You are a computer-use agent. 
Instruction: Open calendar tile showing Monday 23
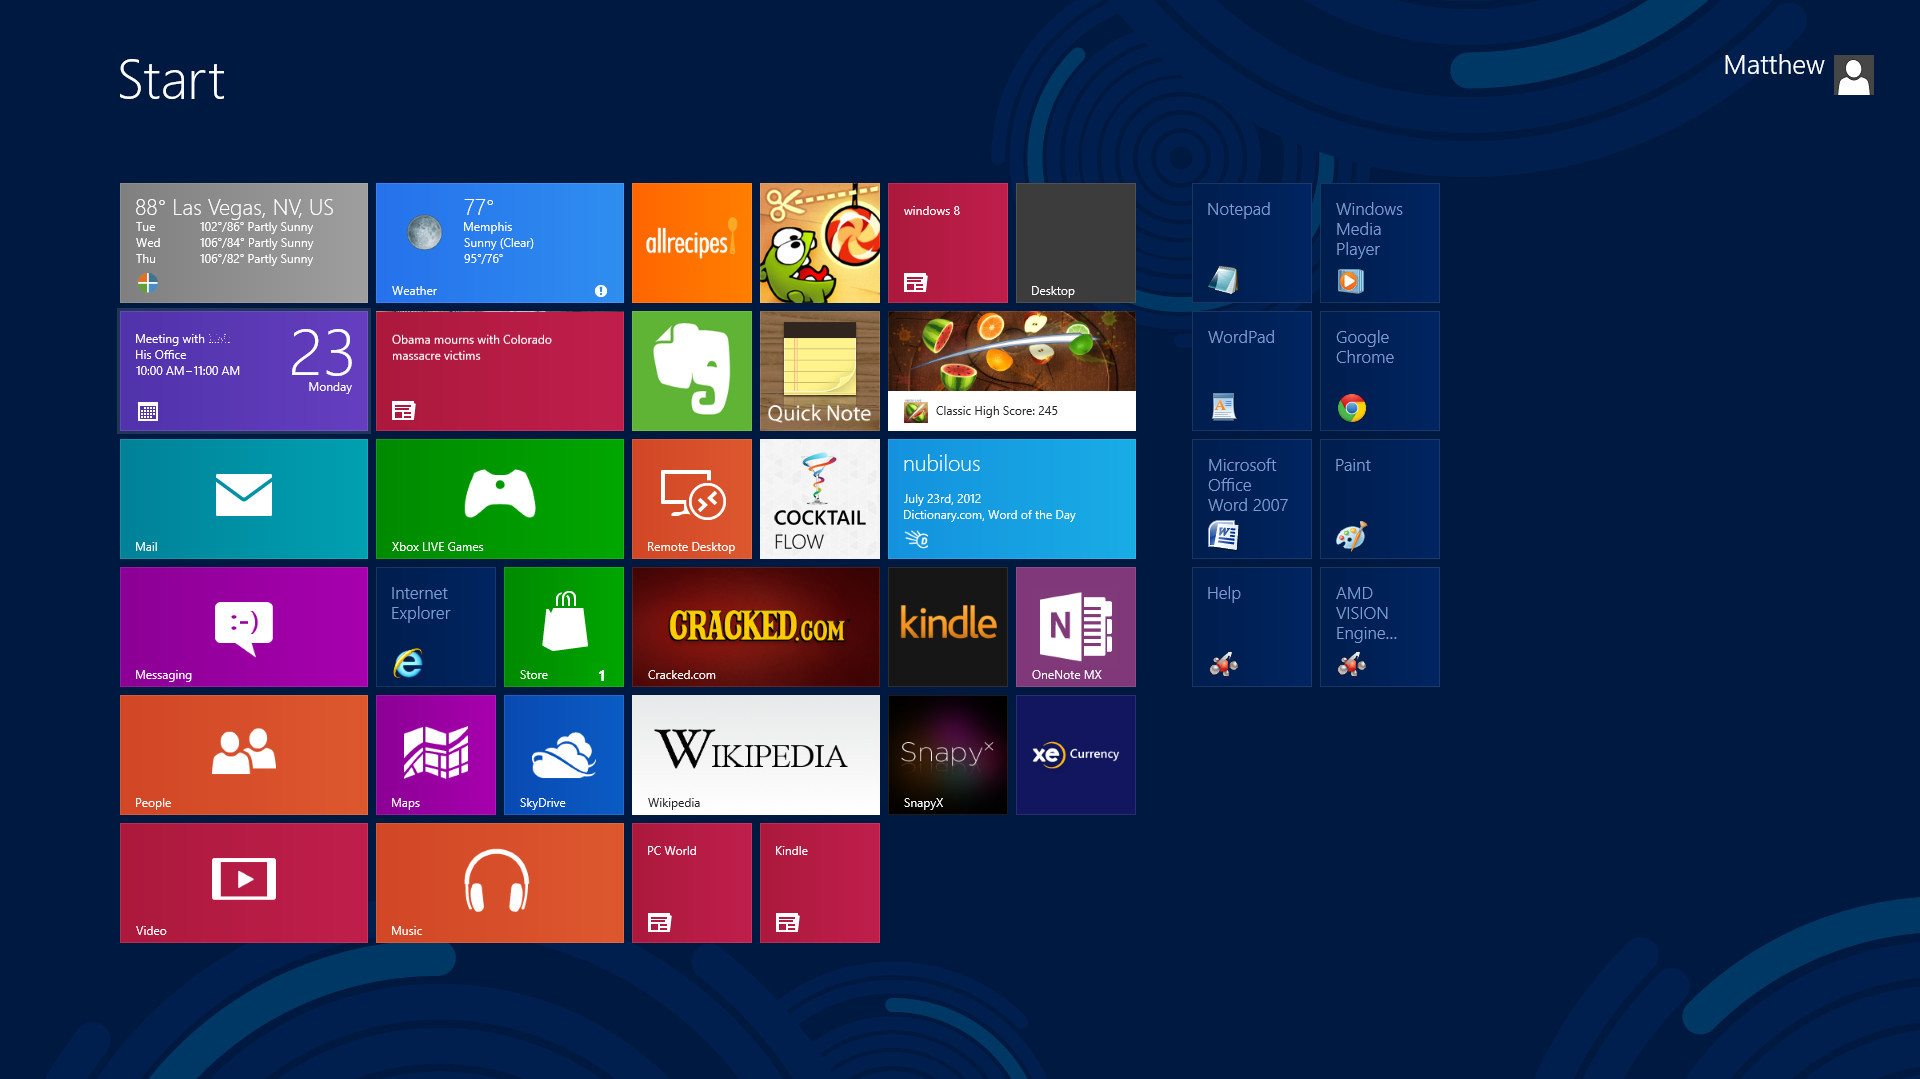(x=243, y=370)
